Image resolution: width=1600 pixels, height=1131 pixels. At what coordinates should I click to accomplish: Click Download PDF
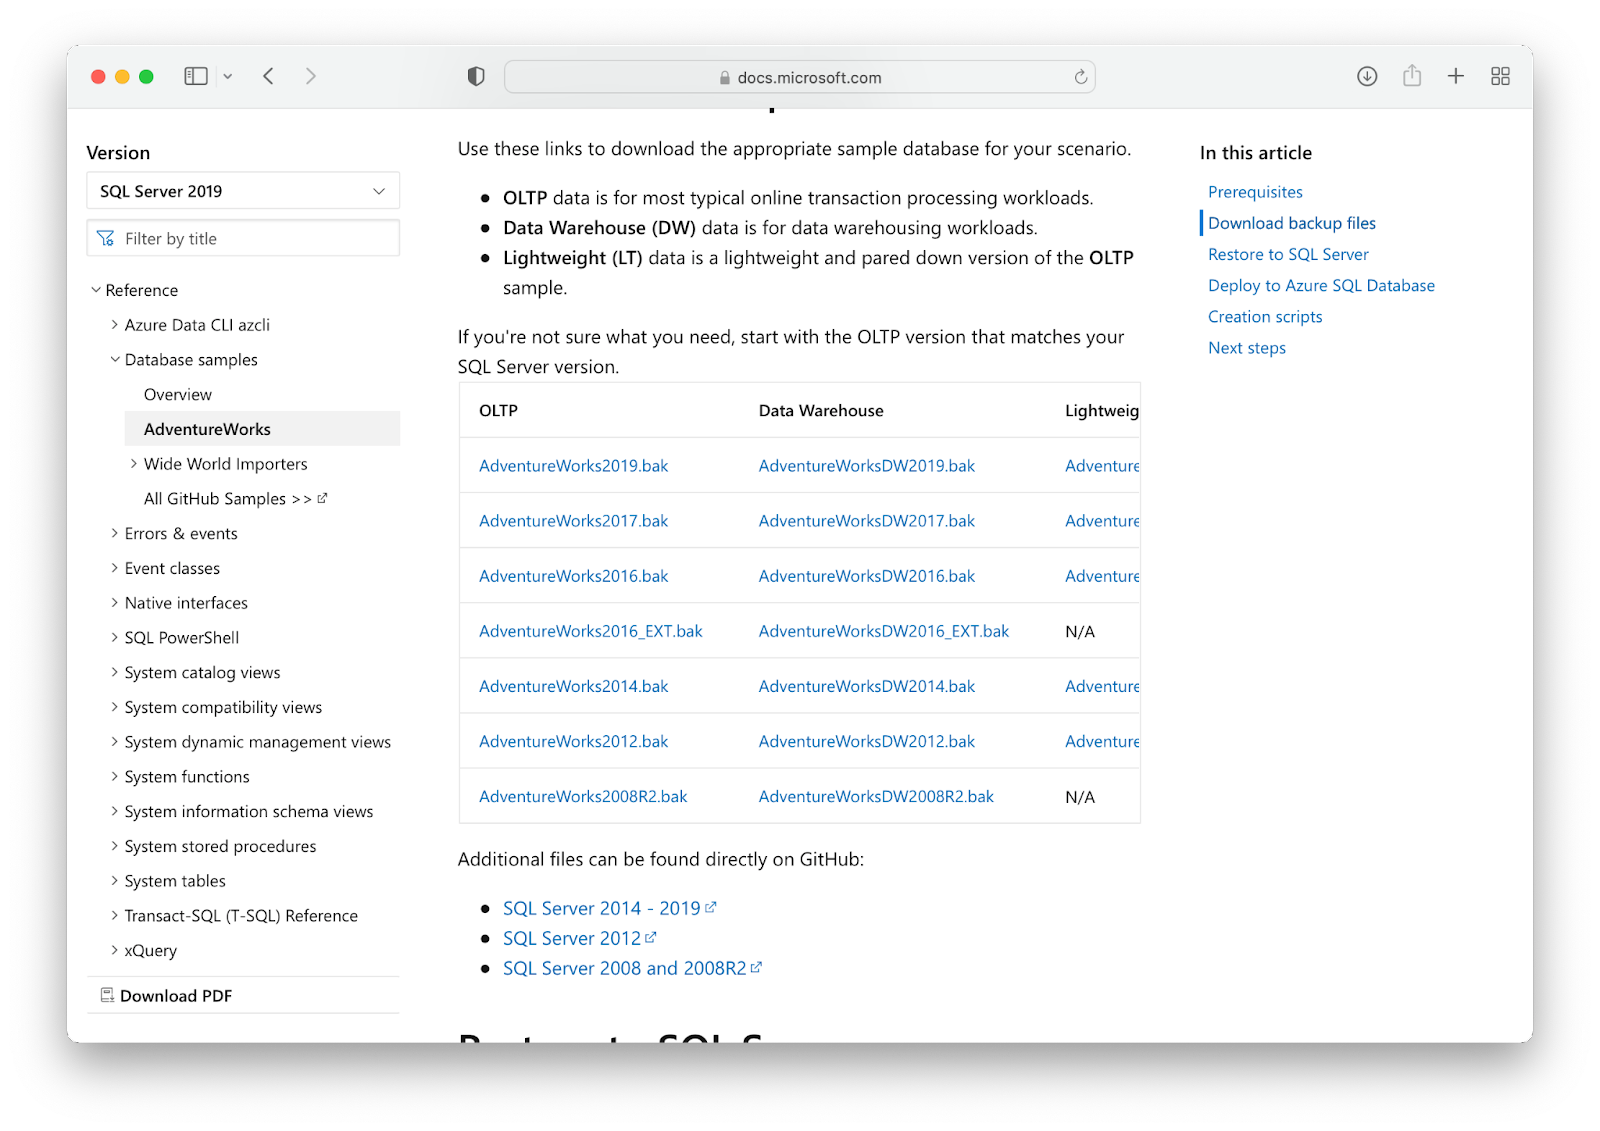click(176, 995)
